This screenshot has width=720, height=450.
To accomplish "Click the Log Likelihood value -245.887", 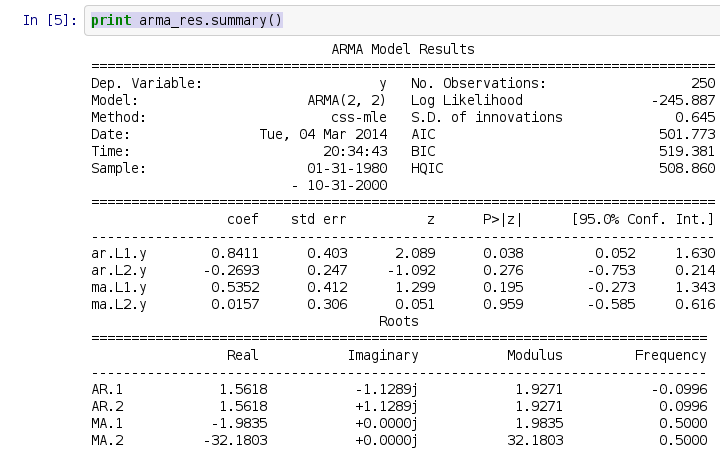I will click(682, 100).
